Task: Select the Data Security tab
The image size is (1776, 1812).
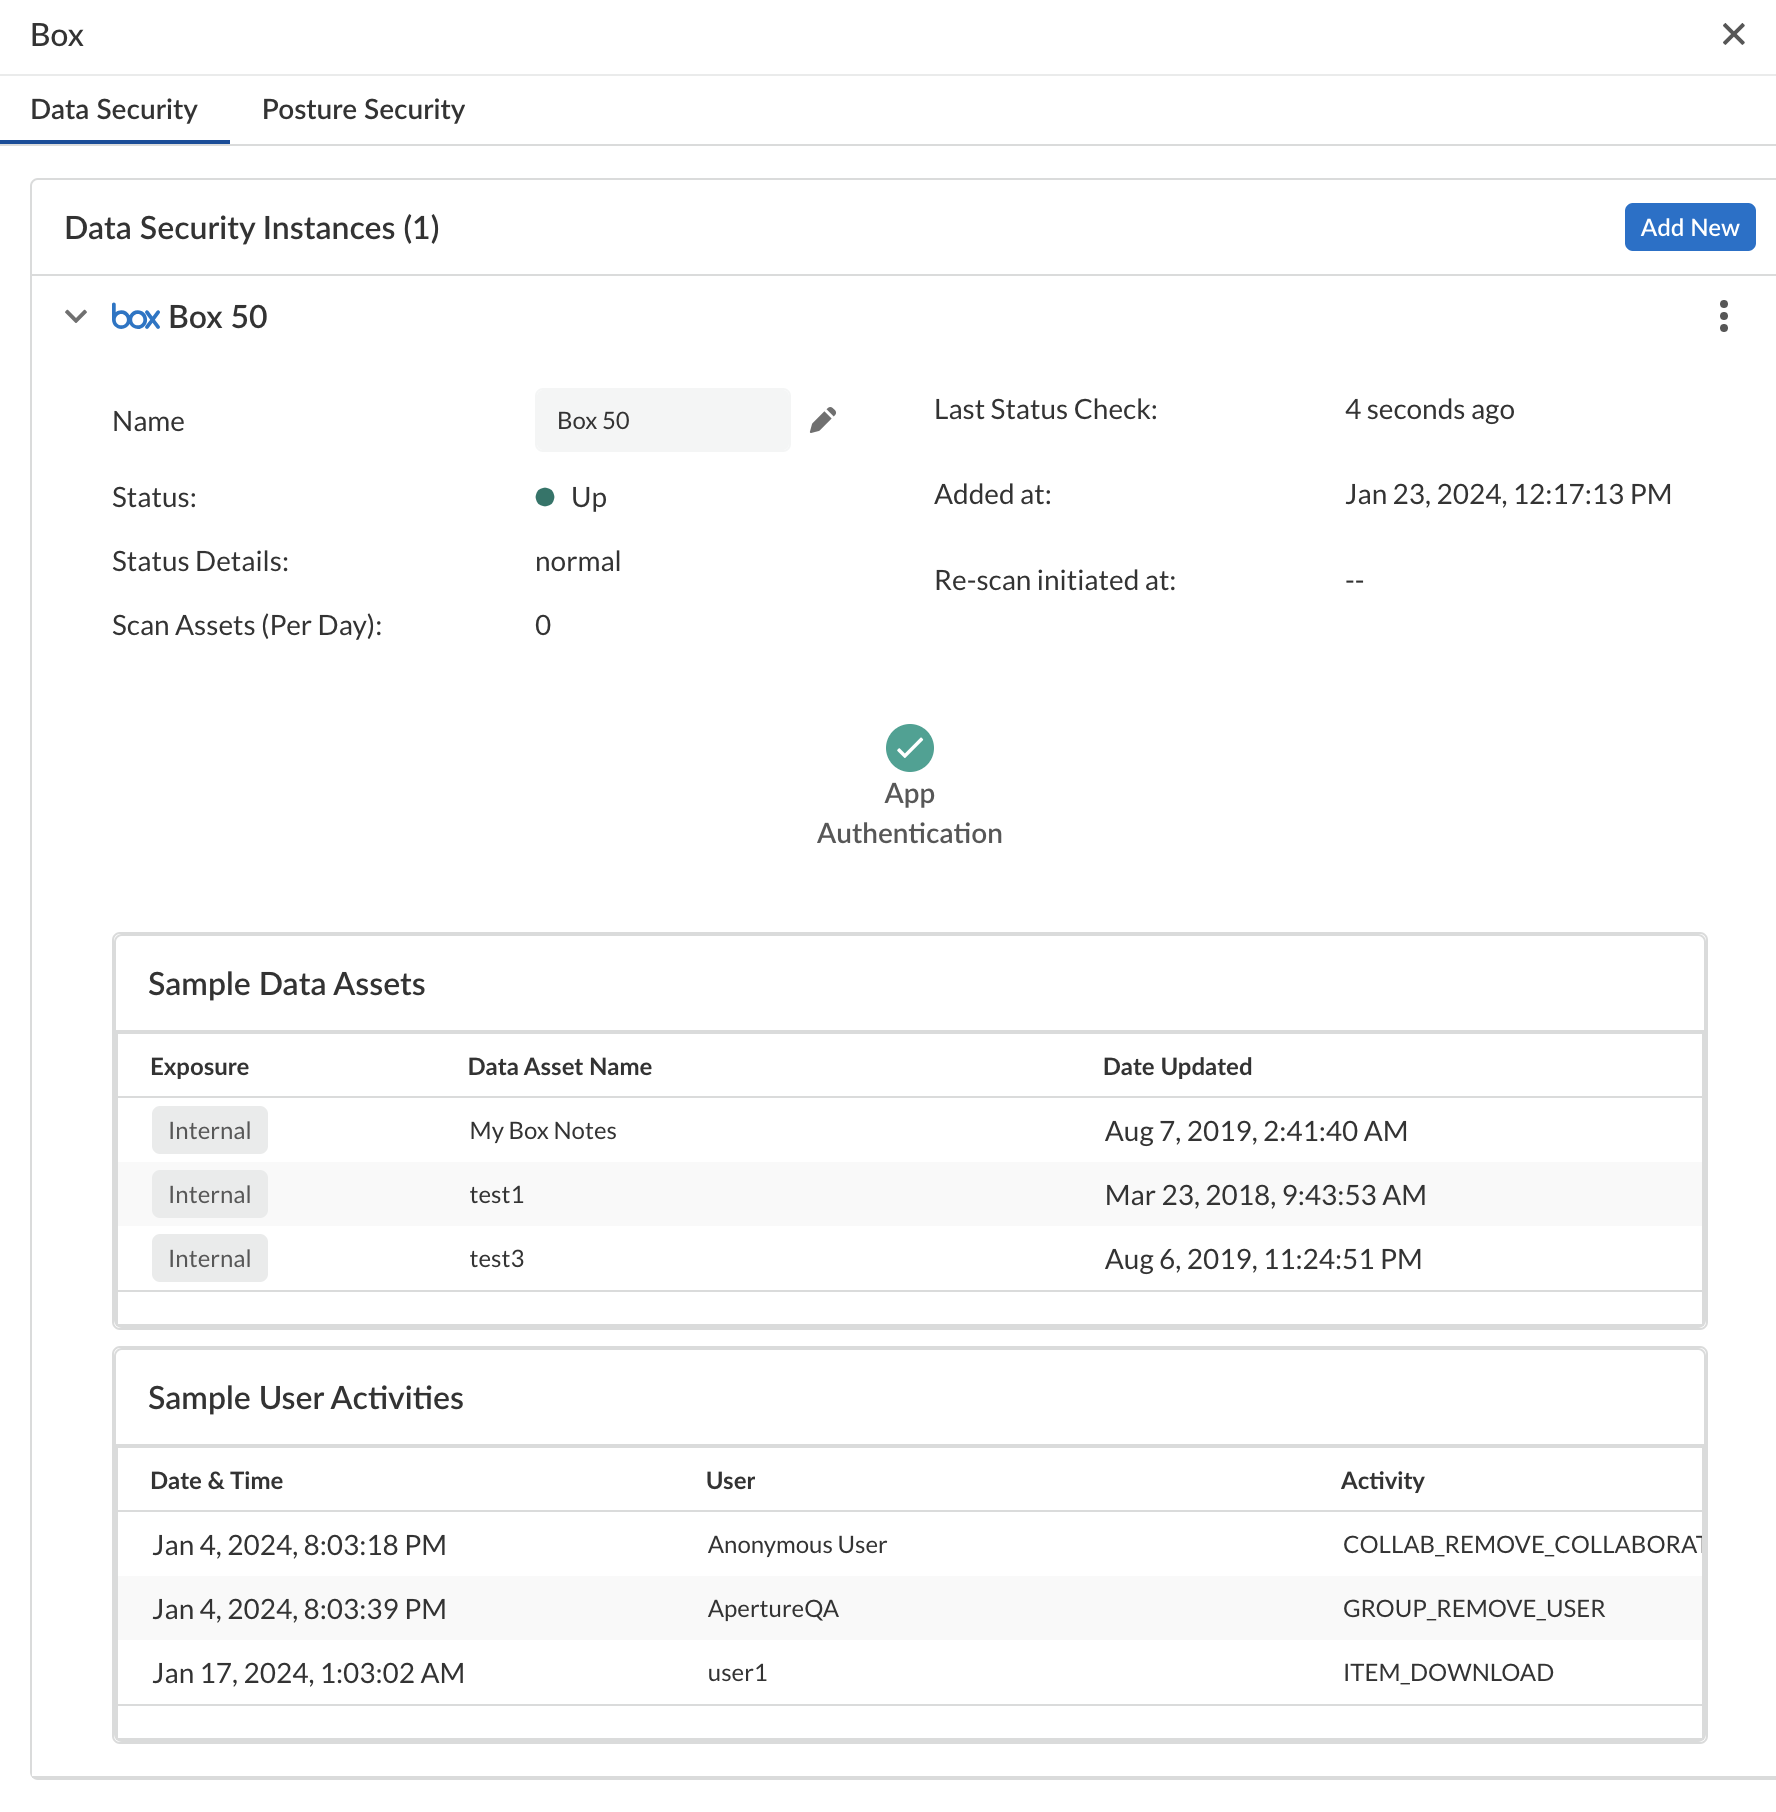Action: point(114,109)
